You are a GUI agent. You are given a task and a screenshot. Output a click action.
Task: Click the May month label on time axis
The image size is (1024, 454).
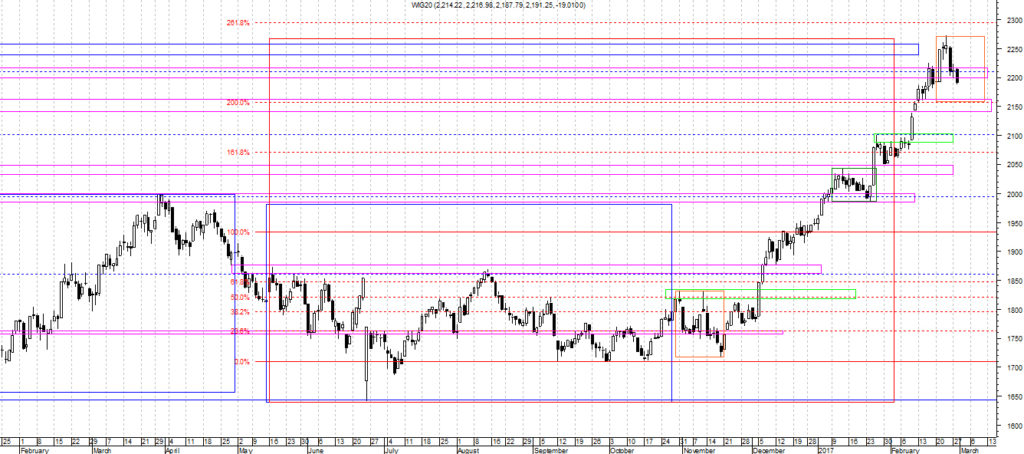pyautogui.click(x=244, y=450)
